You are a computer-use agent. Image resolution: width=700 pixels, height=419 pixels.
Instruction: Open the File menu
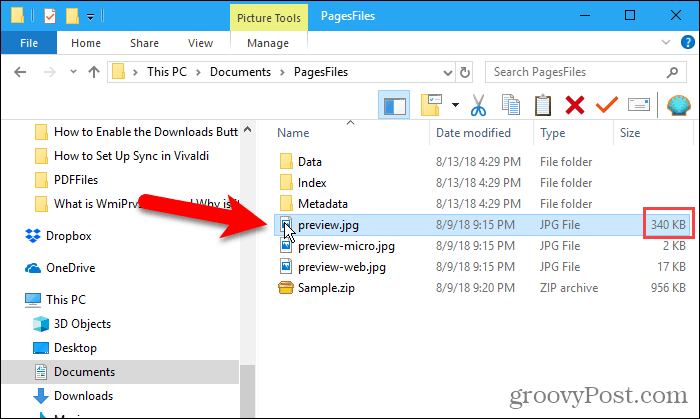pyautogui.click(x=29, y=43)
